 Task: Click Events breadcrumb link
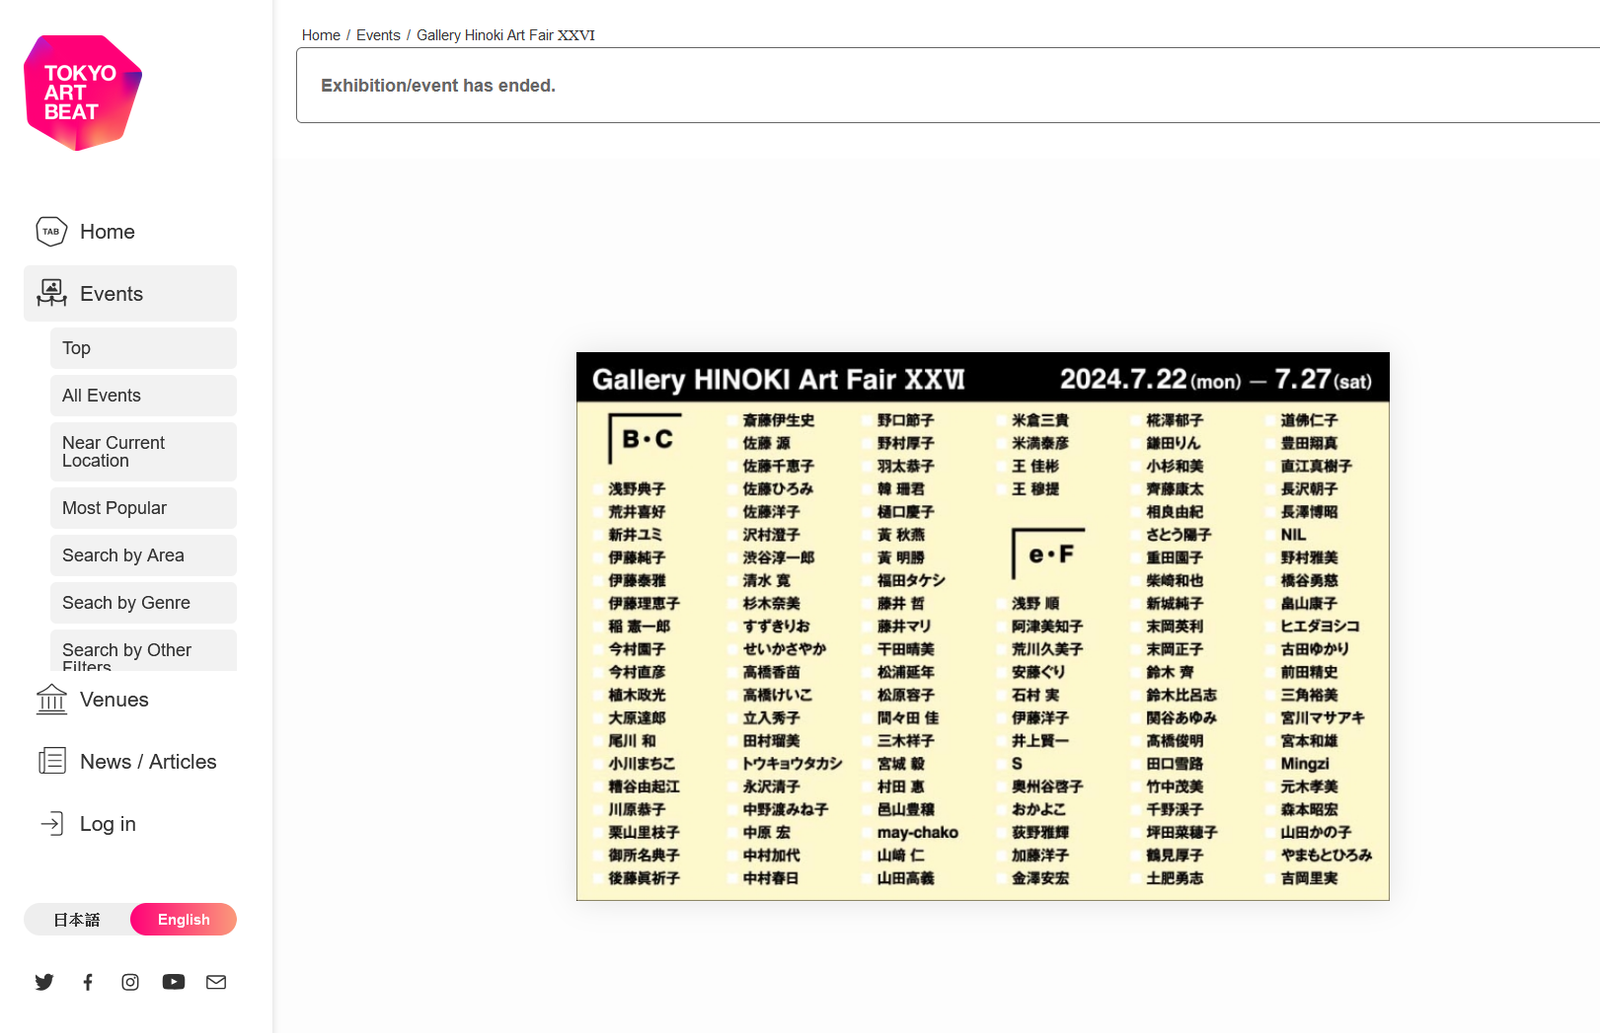click(378, 35)
